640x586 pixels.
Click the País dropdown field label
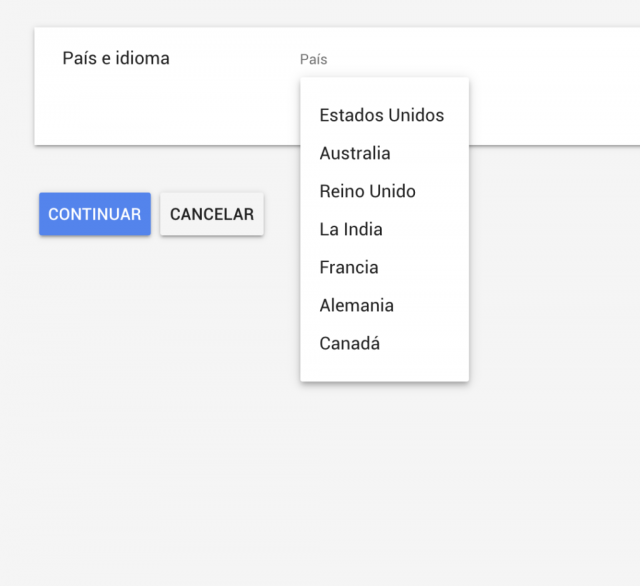pos(313,60)
